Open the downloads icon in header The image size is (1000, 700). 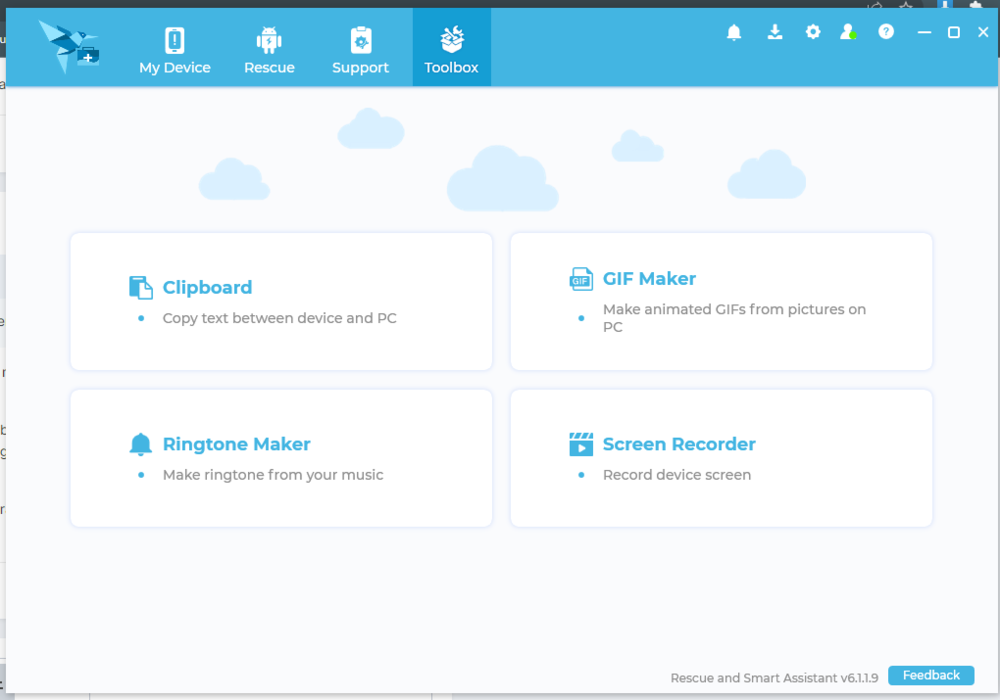click(x=774, y=32)
